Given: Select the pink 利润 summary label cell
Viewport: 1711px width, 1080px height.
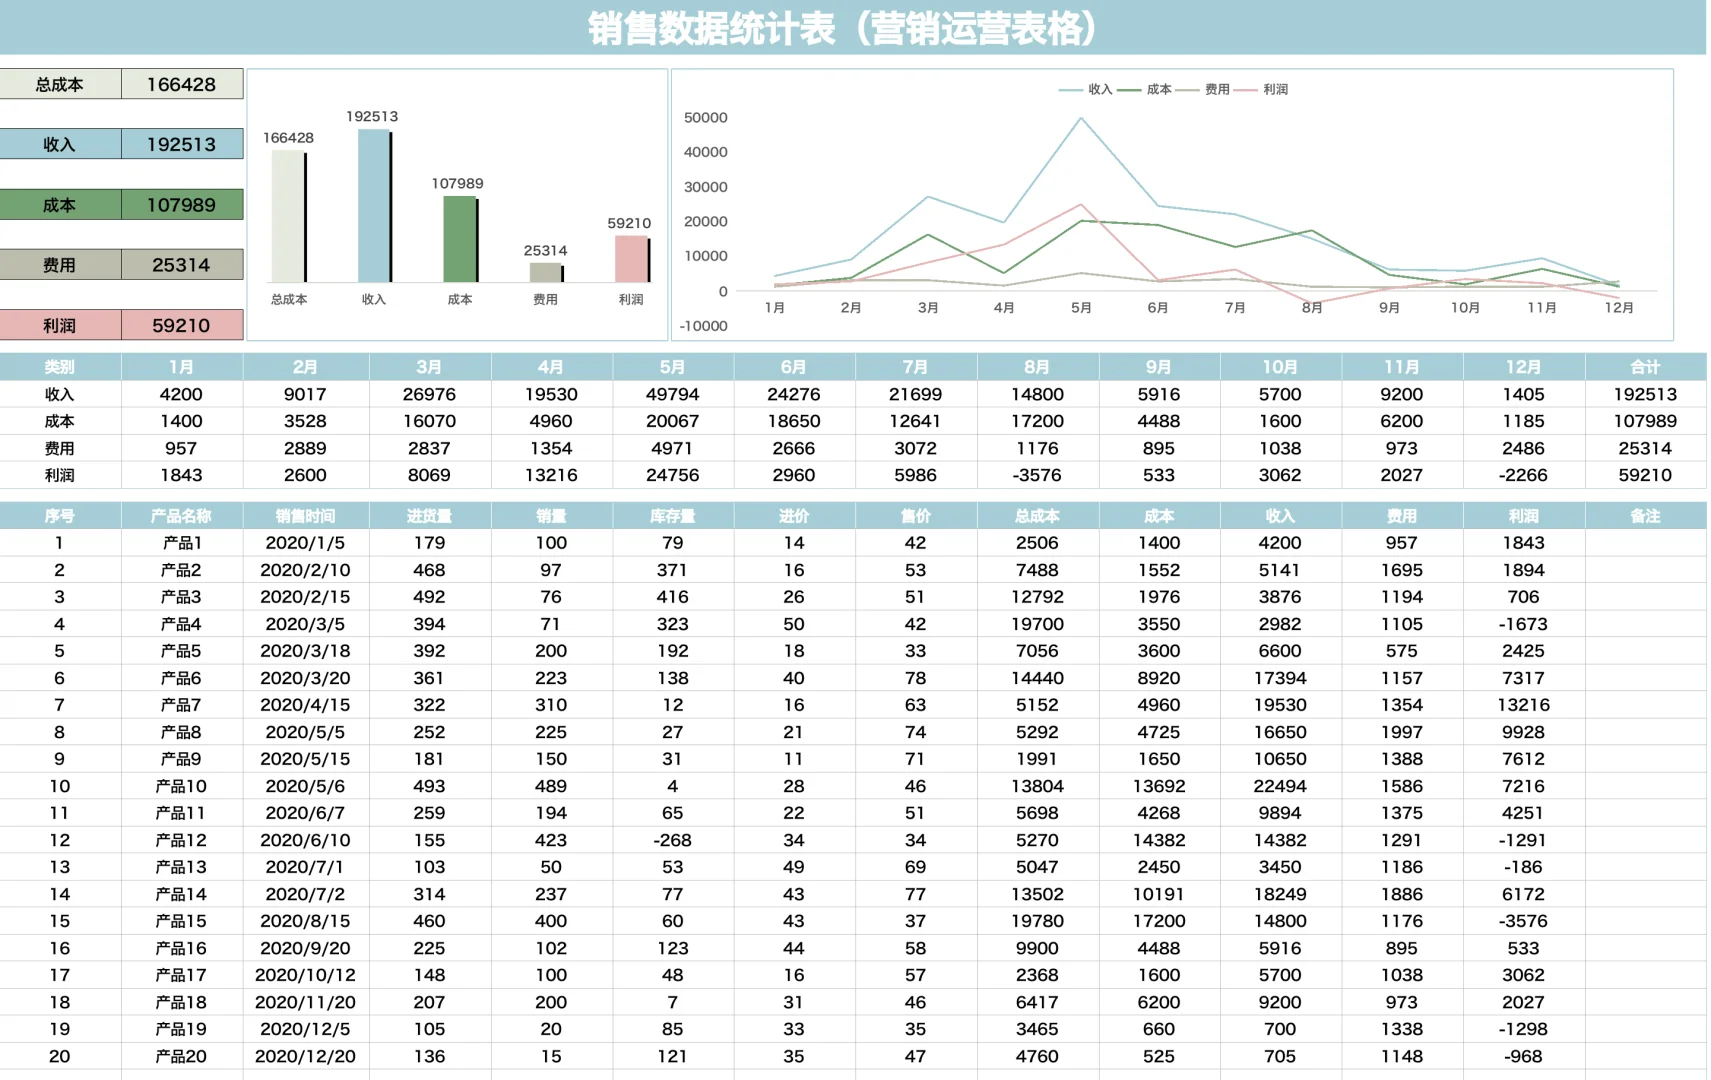Looking at the screenshot, I should point(60,325).
